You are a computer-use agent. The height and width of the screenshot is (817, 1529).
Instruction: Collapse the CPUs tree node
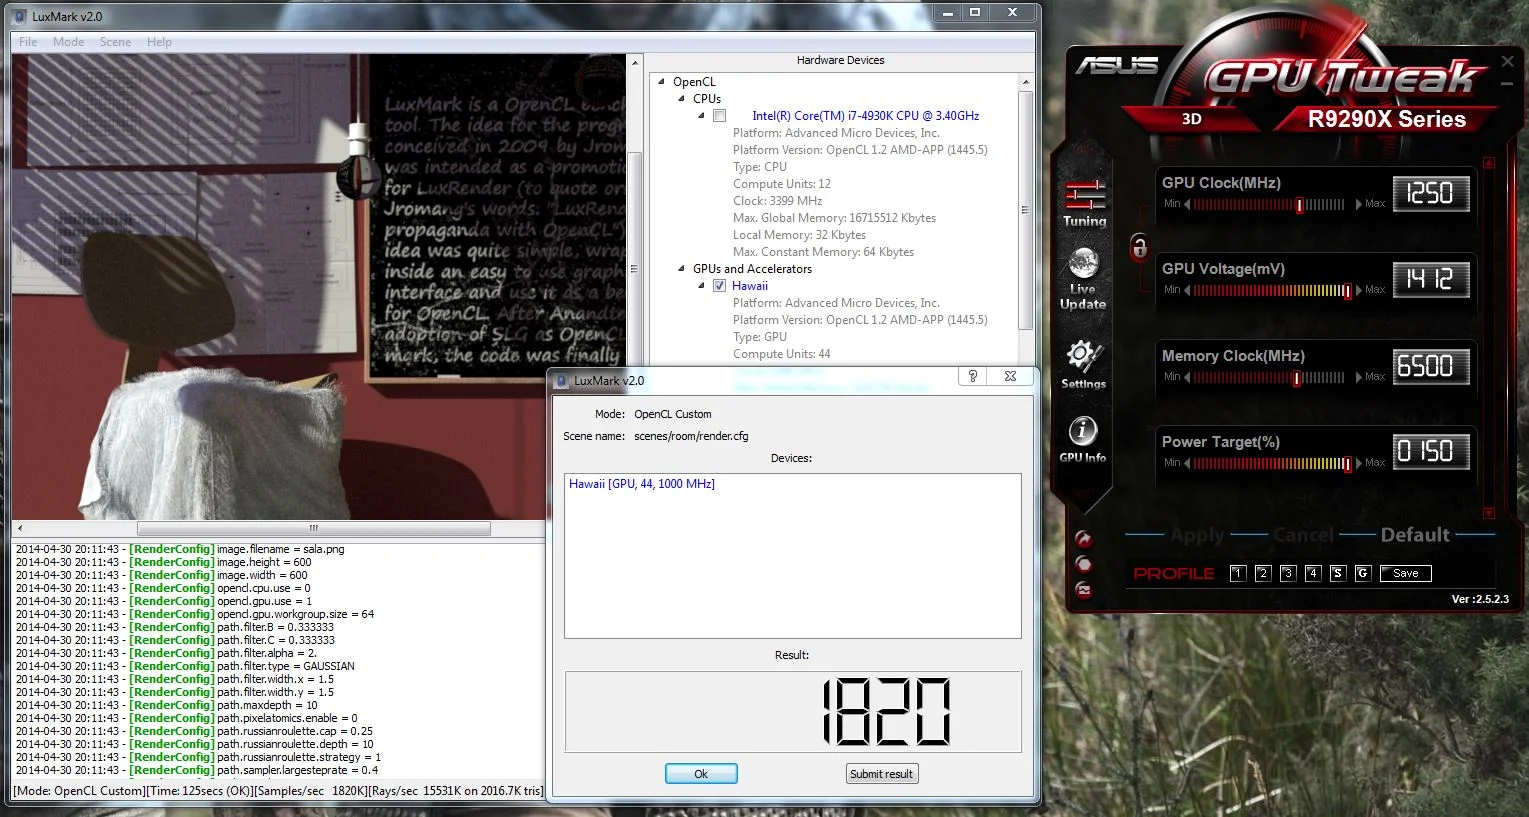pos(682,99)
